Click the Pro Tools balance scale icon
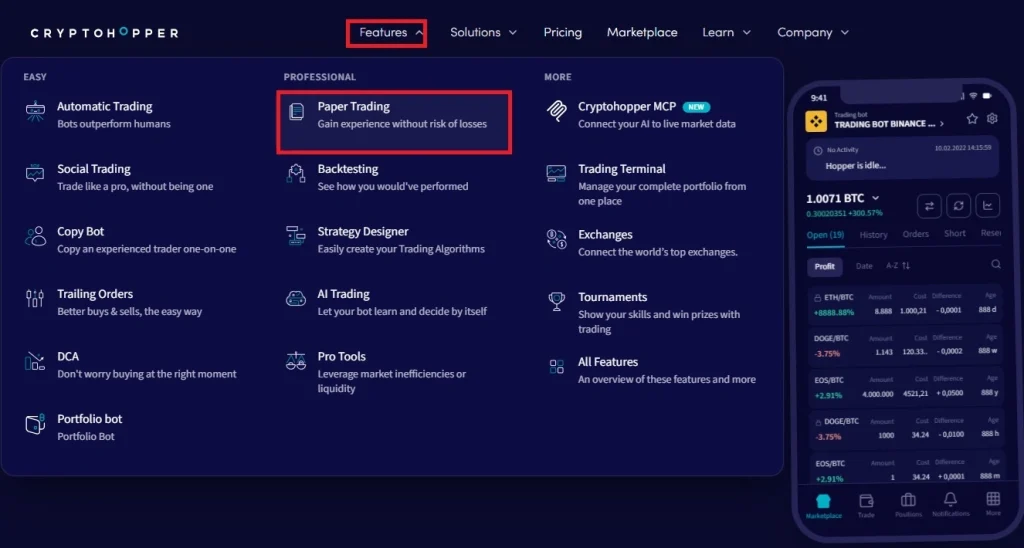The height and width of the screenshot is (548, 1024). [296, 361]
